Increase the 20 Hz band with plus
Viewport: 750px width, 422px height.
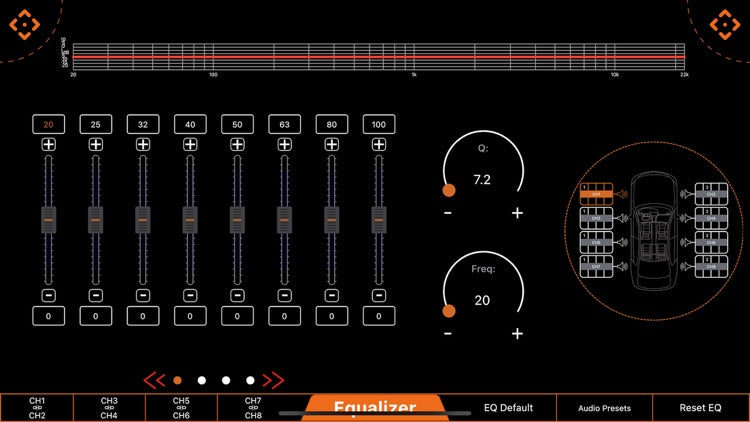tap(48, 144)
